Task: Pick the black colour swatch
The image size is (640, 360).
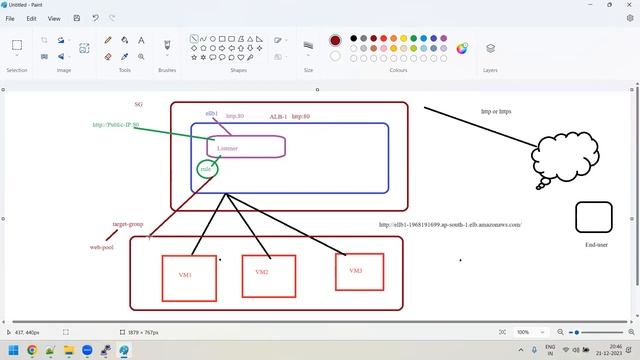Action: click(353, 38)
